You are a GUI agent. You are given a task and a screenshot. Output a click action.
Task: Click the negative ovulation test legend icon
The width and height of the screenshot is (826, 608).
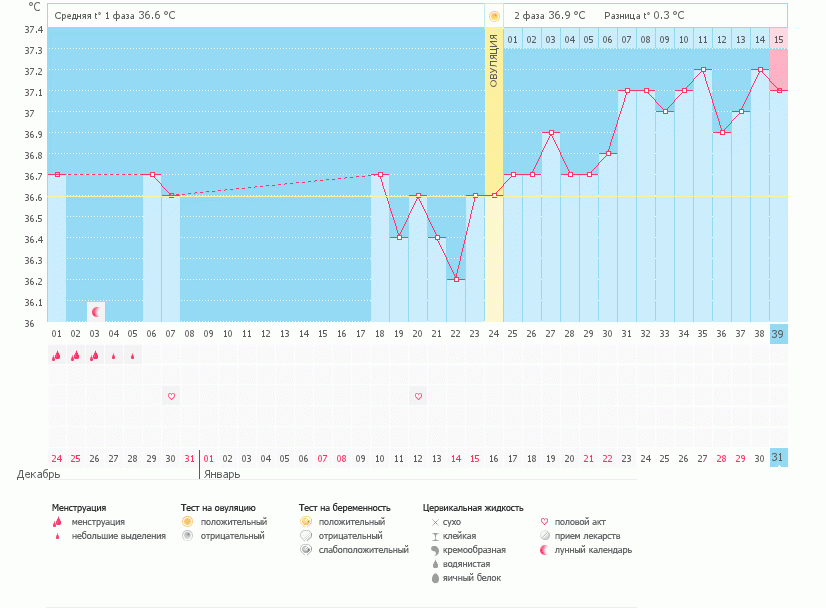[x=187, y=536]
